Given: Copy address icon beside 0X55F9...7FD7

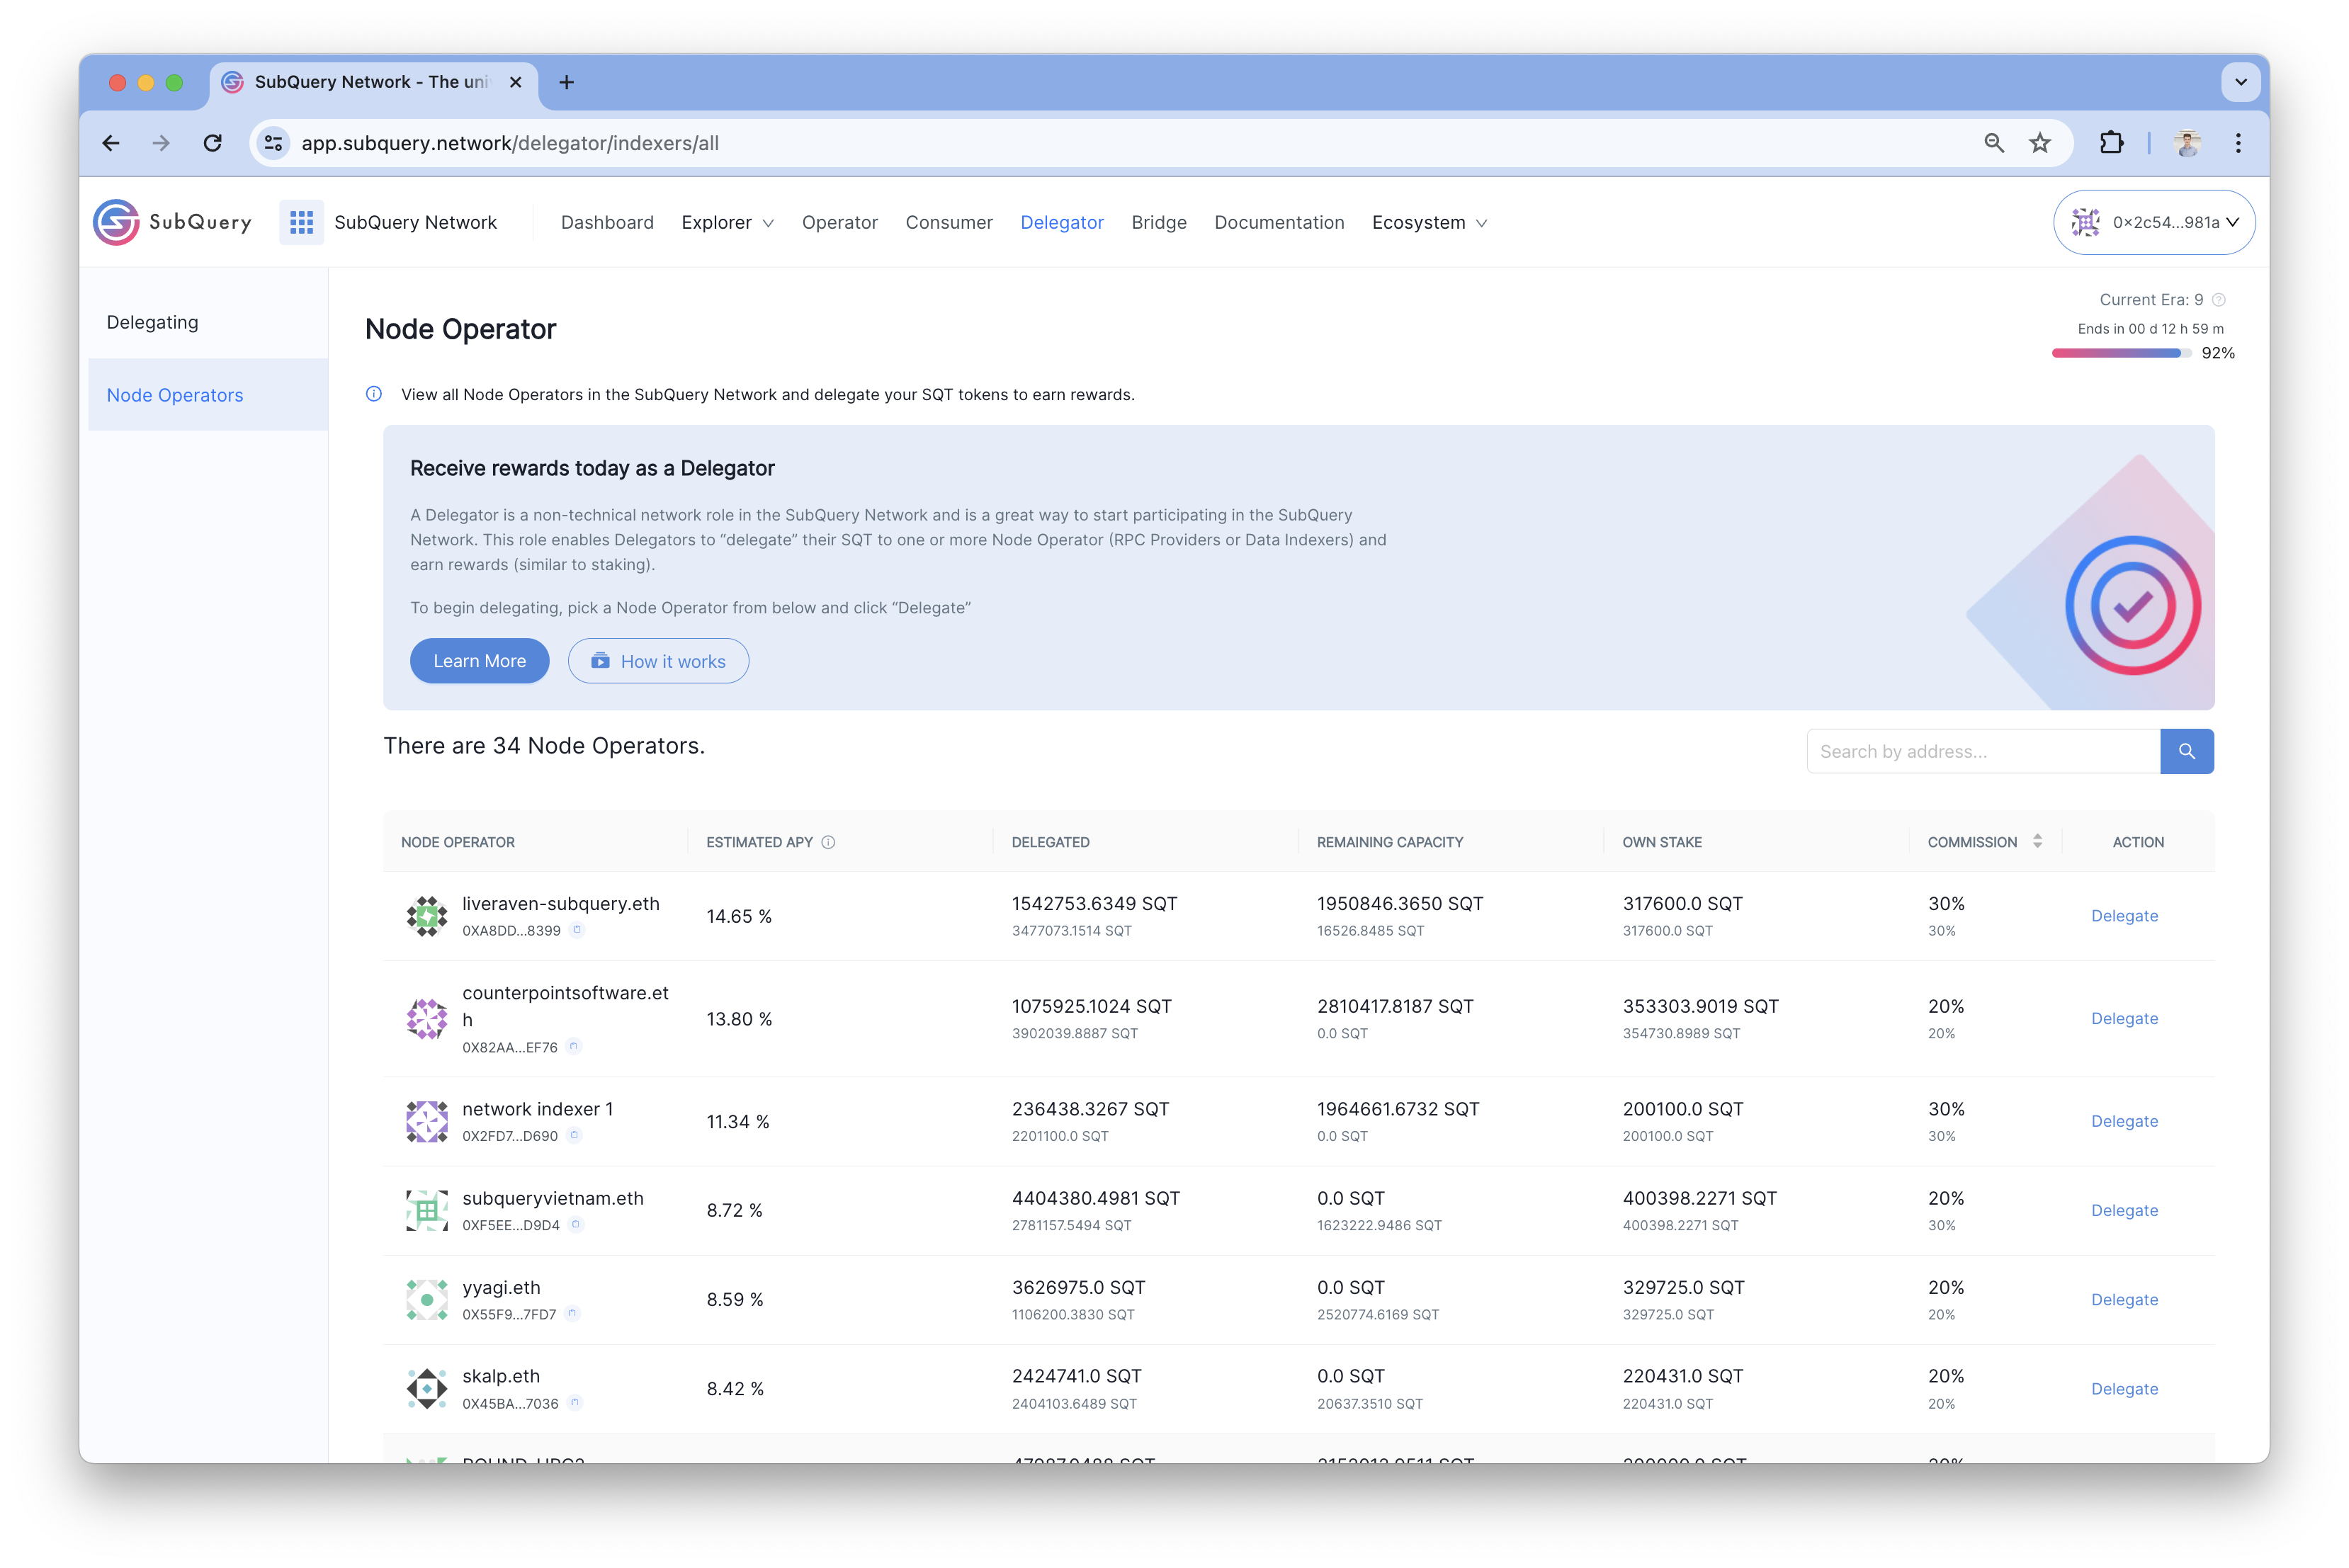Looking at the screenshot, I should [572, 1313].
